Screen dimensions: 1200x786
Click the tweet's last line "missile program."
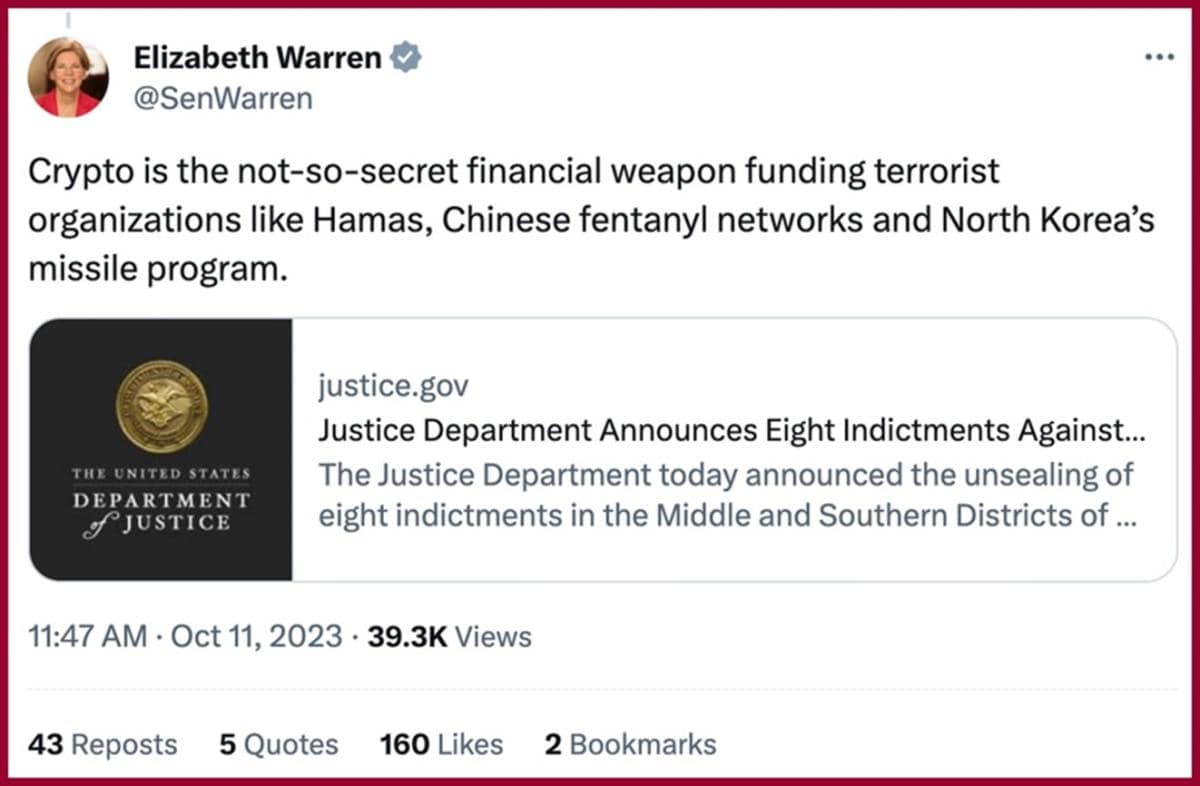click(x=158, y=270)
